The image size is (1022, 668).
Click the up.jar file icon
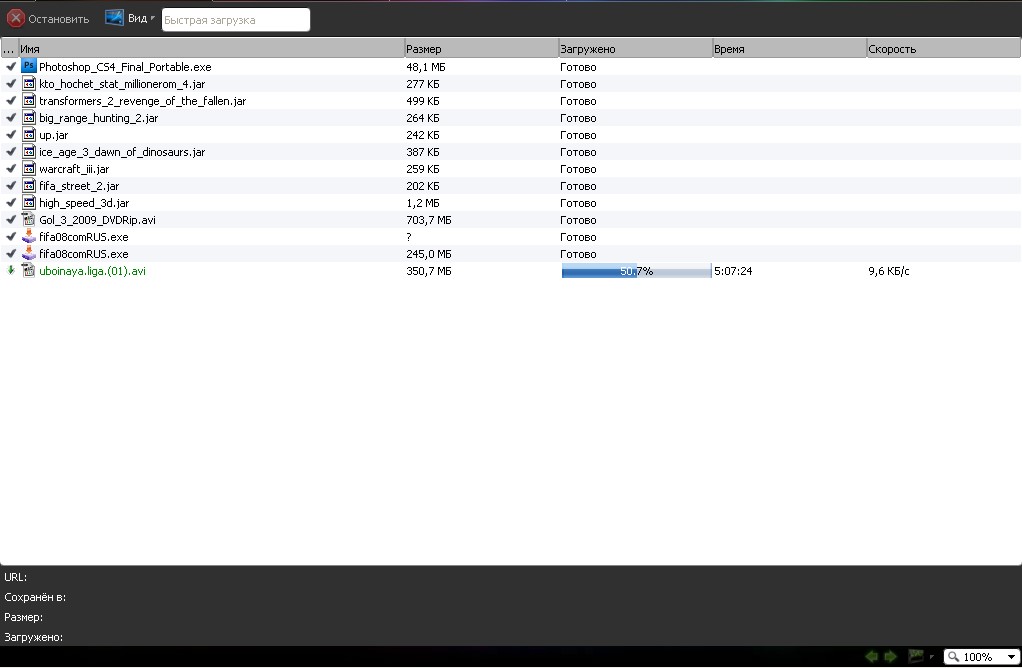tap(29, 134)
